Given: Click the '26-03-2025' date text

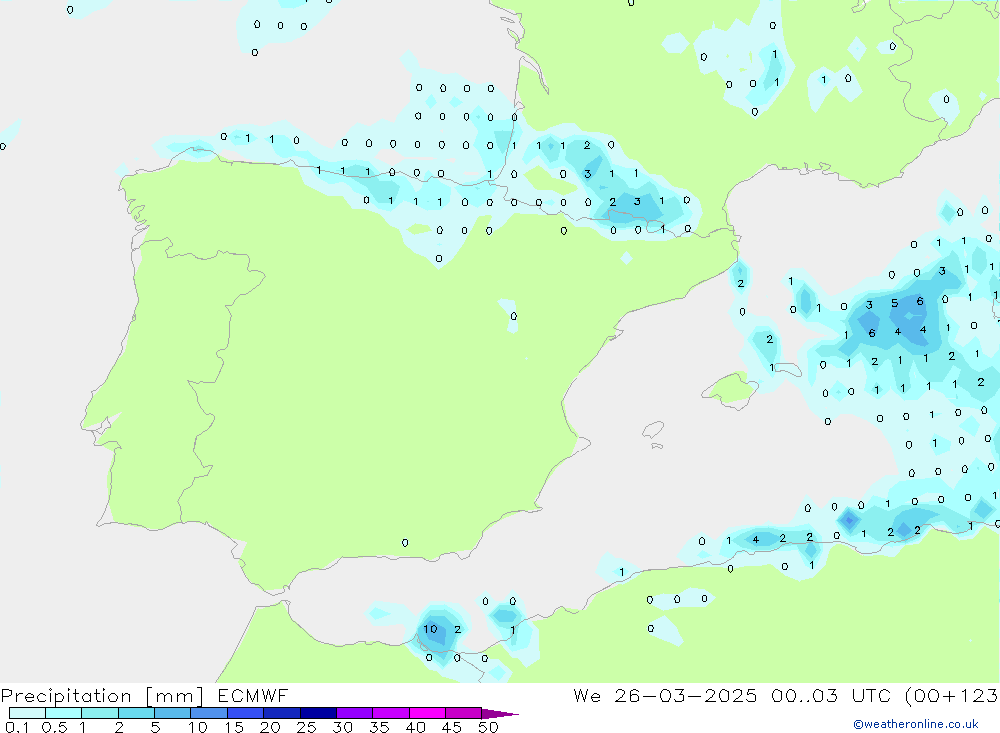Looking at the screenshot, I should [686, 695].
